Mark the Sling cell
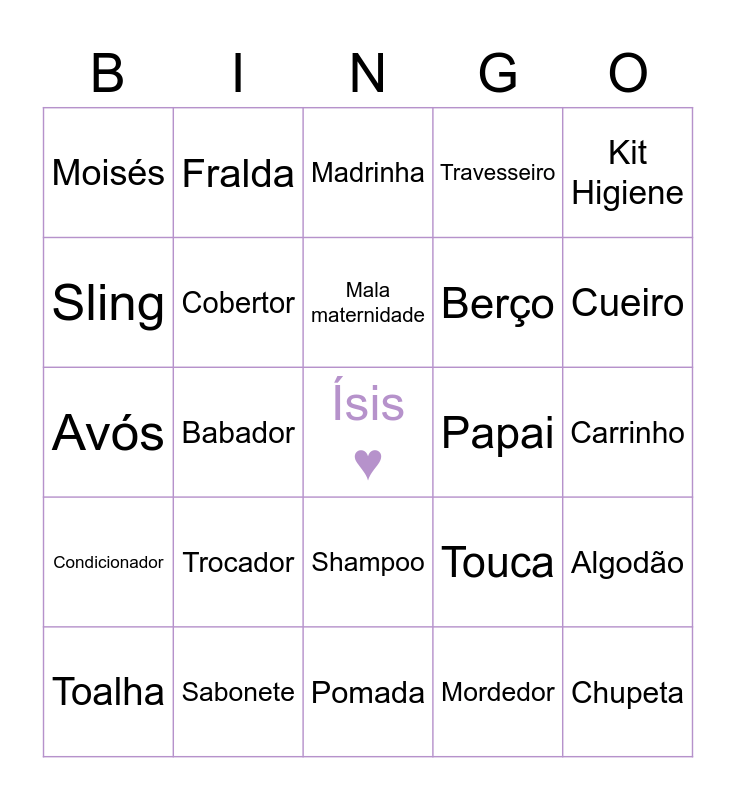This screenshot has height=800, width=736. 108,303
